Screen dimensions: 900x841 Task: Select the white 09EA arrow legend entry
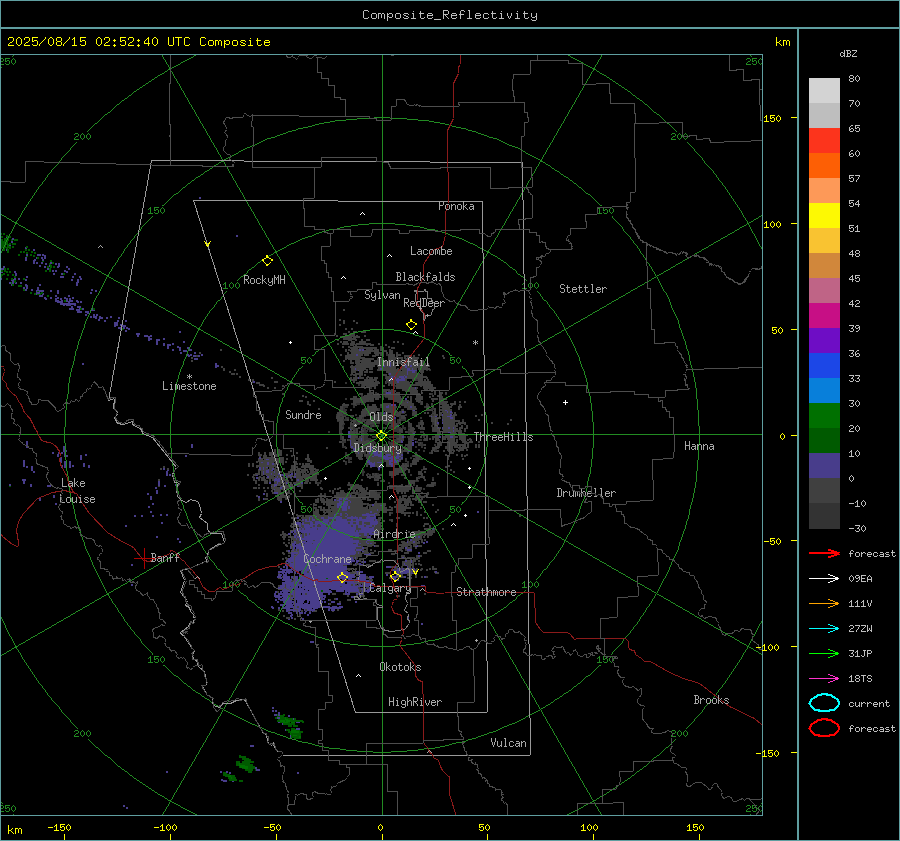coord(824,579)
